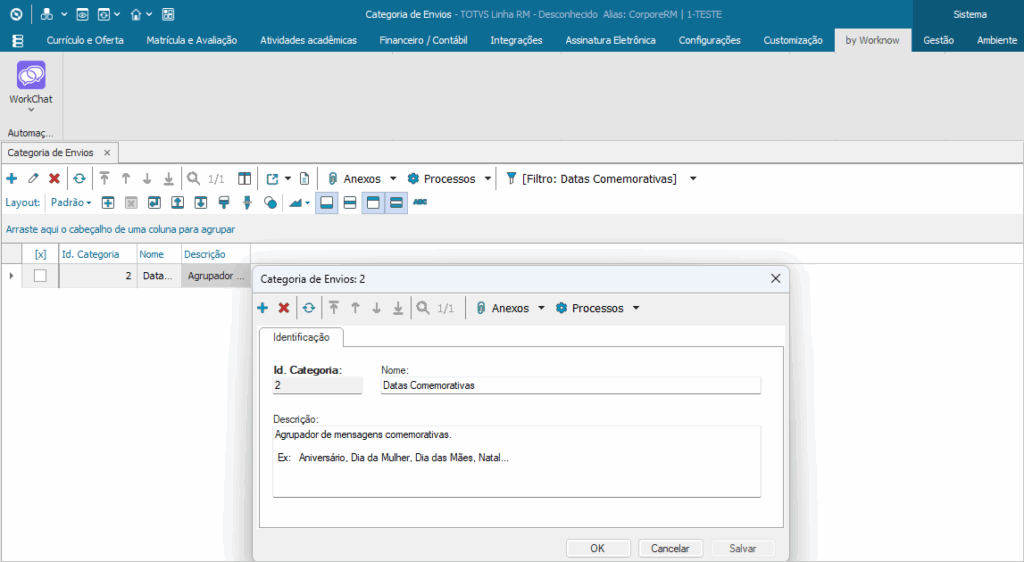The width and height of the screenshot is (1024, 562).
Task: Click the red X delete icon in main toolbar
Action: pyautogui.click(x=54, y=179)
